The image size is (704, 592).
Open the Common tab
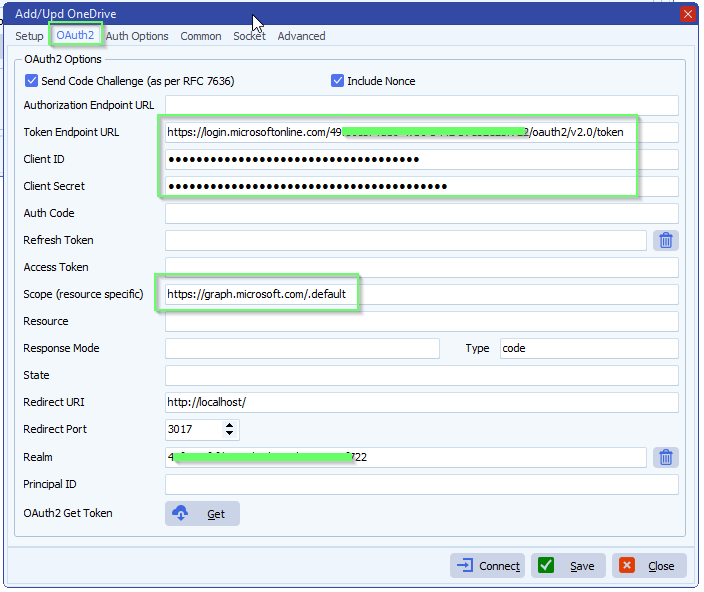click(x=201, y=36)
